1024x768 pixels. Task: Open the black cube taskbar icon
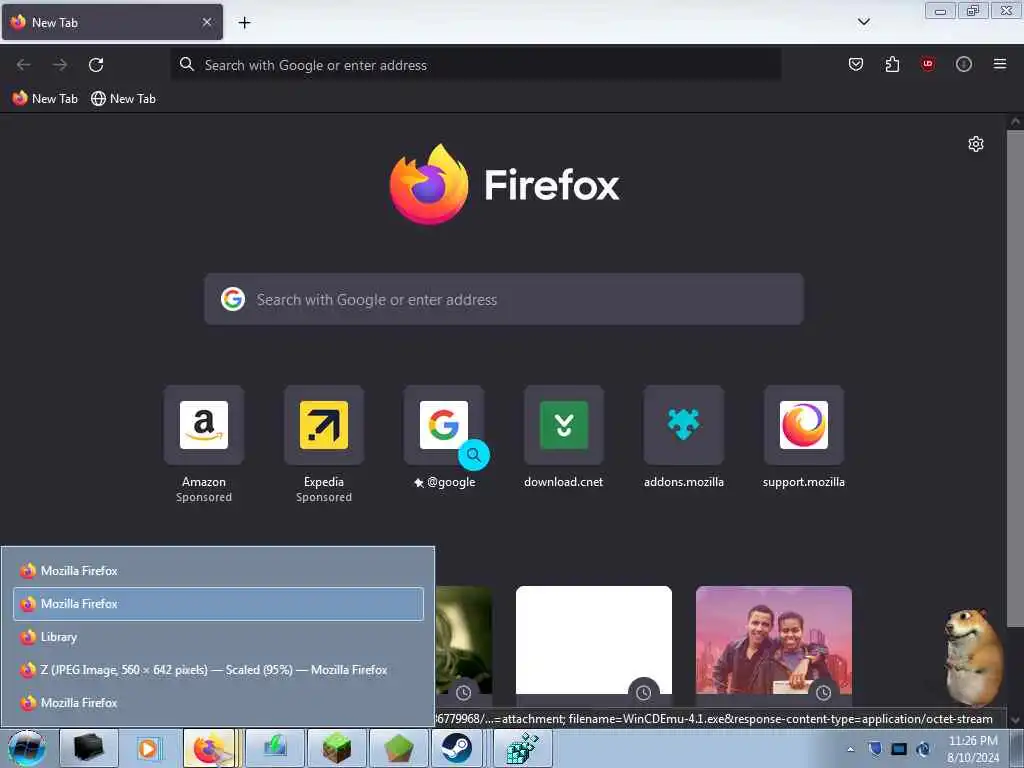[x=88, y=748]
